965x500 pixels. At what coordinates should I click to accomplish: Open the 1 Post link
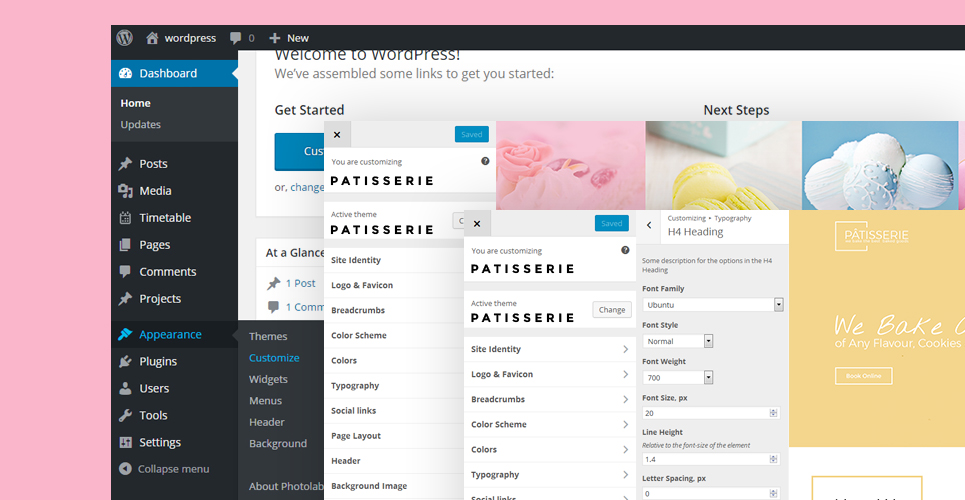click(300, 283)
